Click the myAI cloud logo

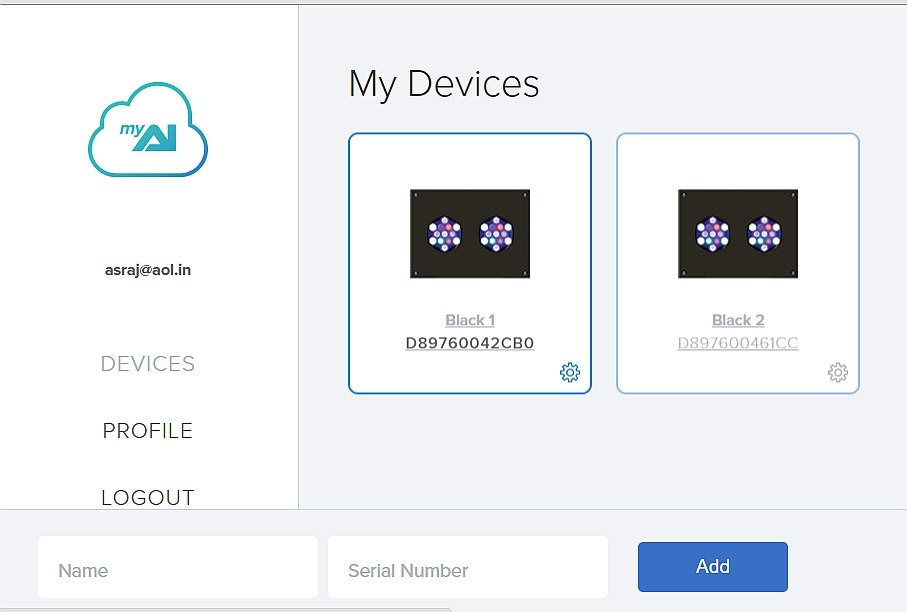pos(148,130)
